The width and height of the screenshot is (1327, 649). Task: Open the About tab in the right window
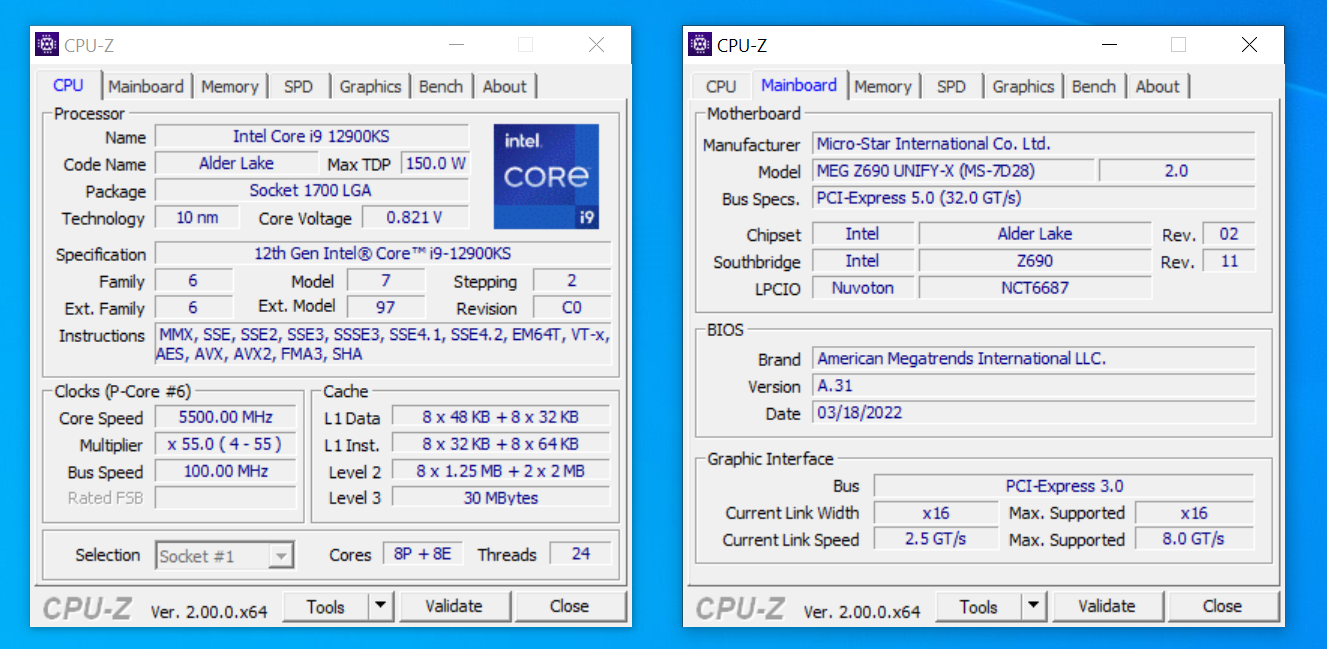pos(1157,86)
